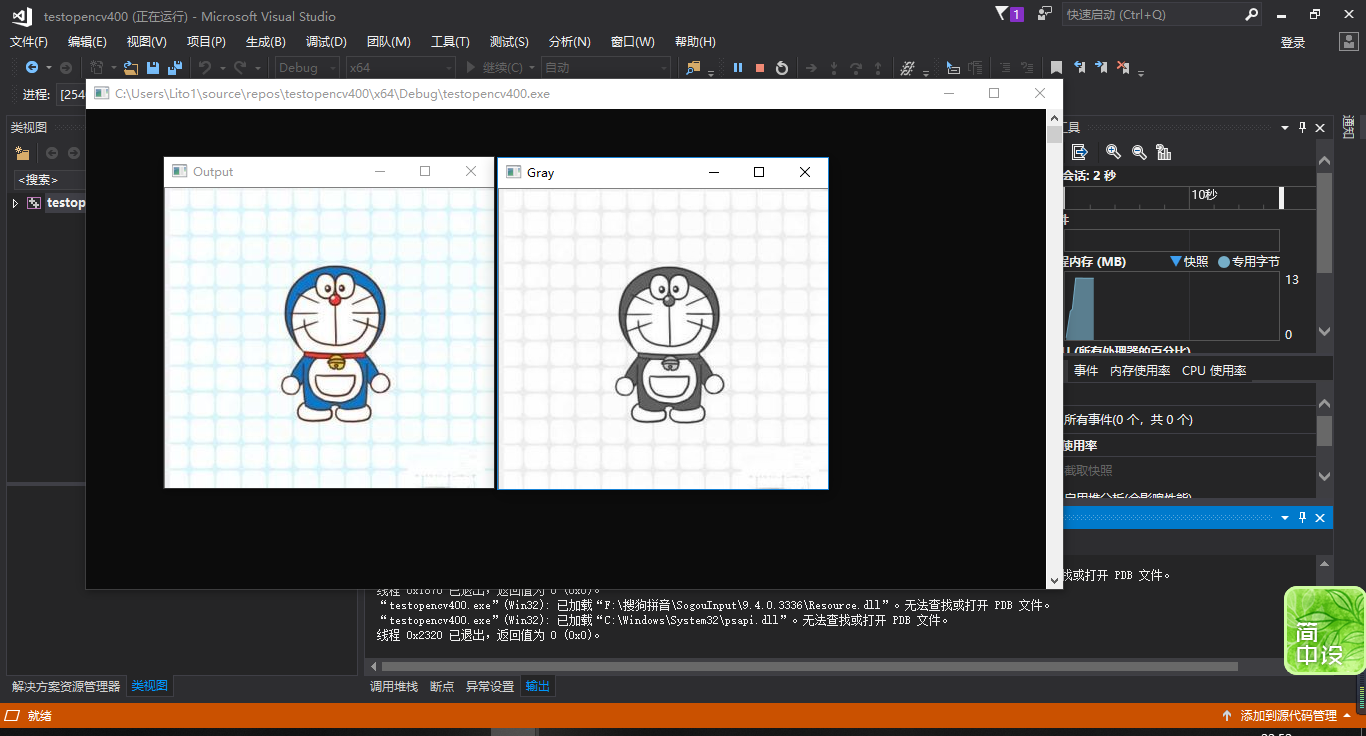Stop the debugging session
Image resolution: width=1366 pixels, height=736 pixels.
click(x=760, y=67)
